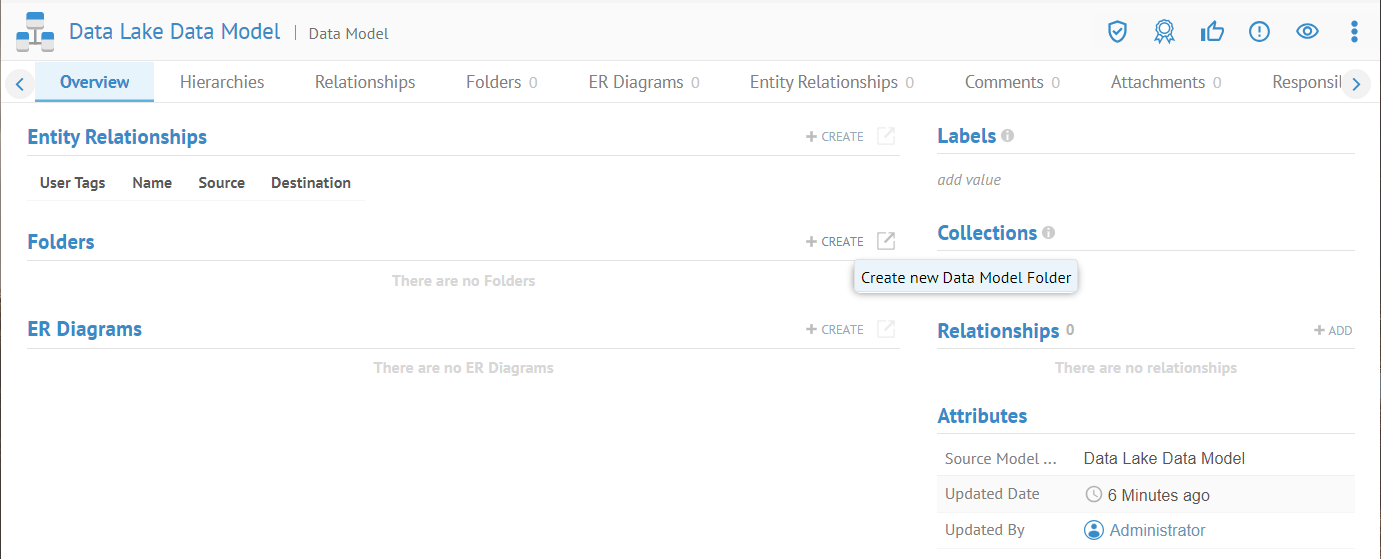1381x559 pixels.
Task: Create a new Entity Relationship
Action: click(x=835, y=137)
